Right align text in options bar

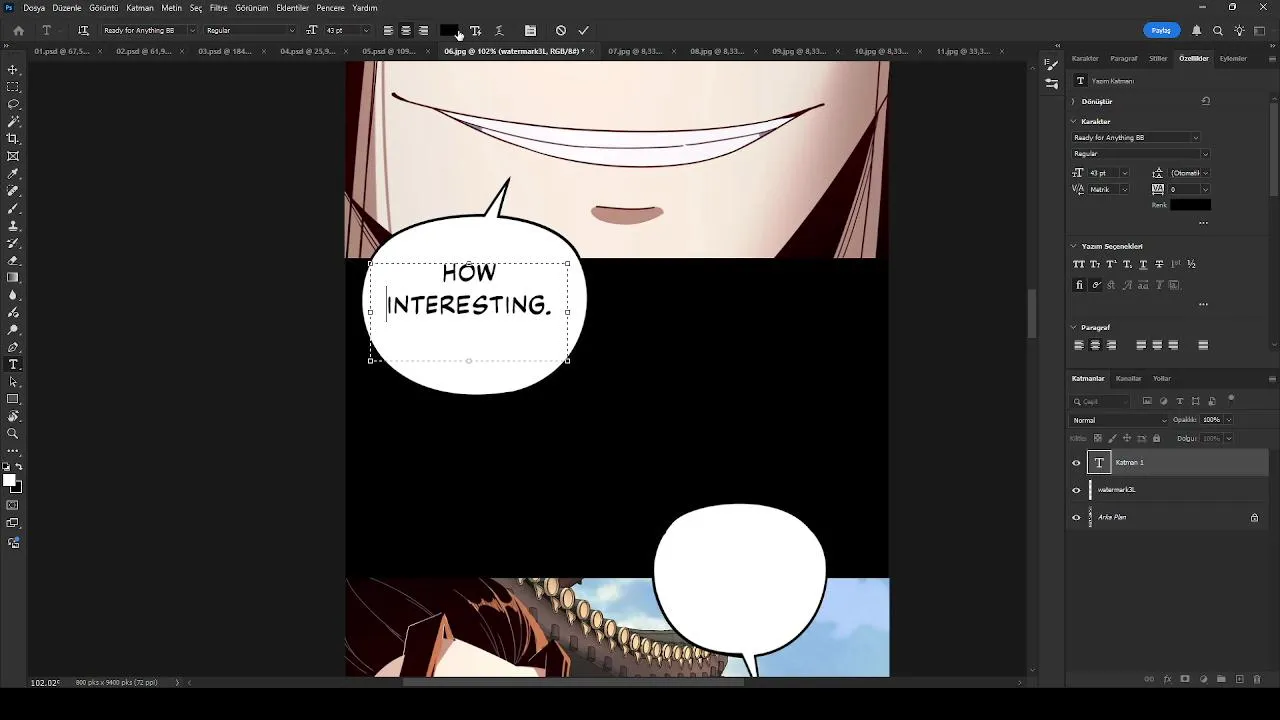[x=424, y=31]
